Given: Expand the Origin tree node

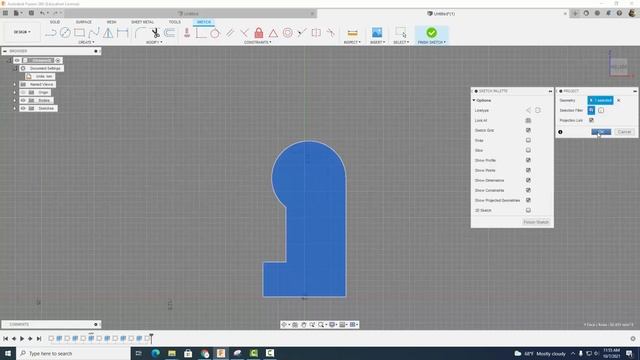Looking at the screenshot, I should click(15, 92).
